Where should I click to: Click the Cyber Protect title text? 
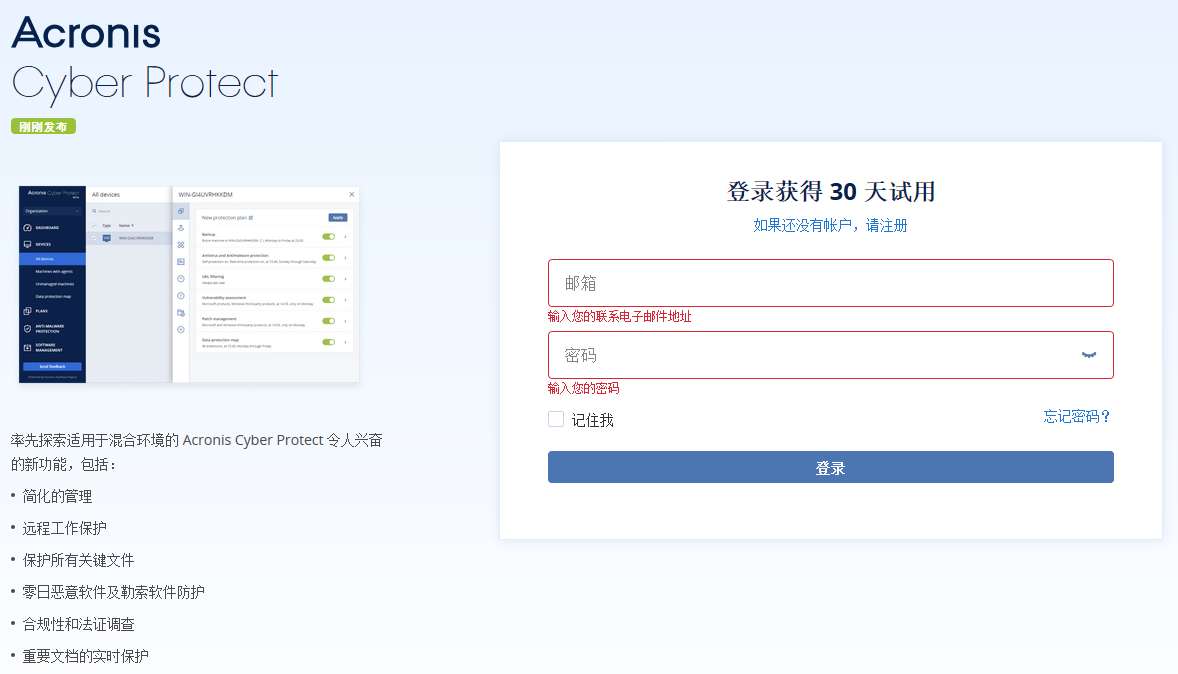pyautogui.click(x=145, y=84)
